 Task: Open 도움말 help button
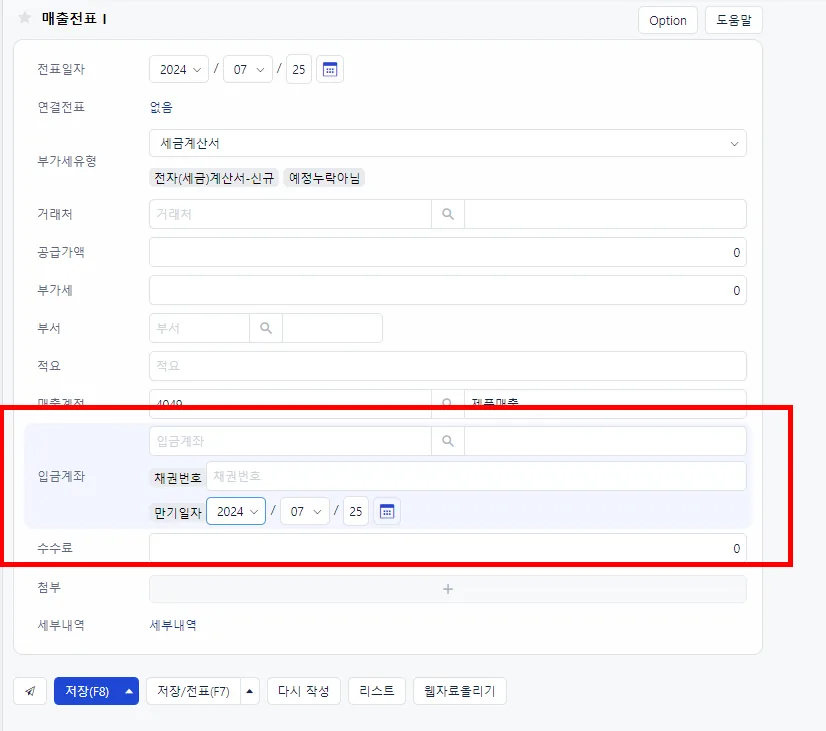tap(734, 21)
